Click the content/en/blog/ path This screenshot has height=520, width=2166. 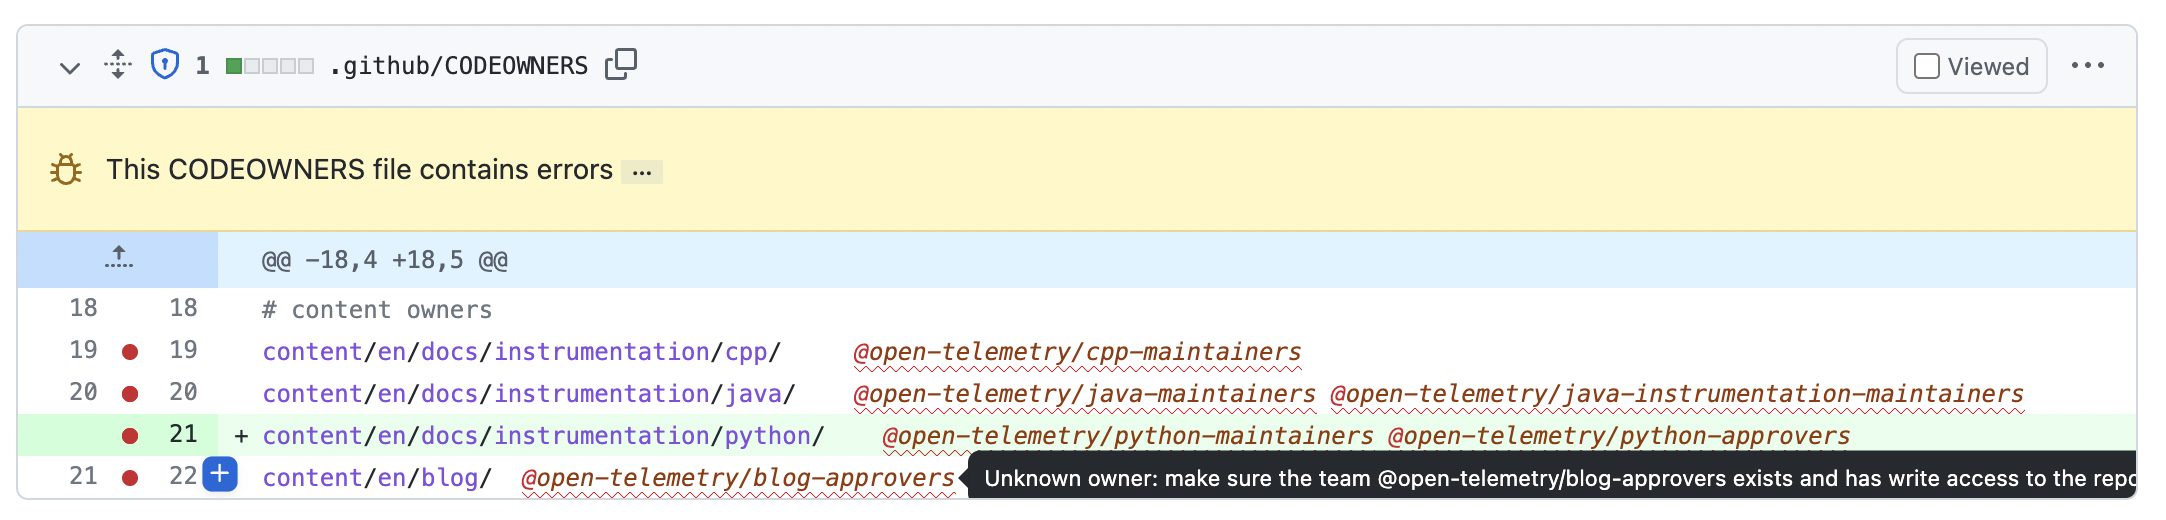pos(377,478)
